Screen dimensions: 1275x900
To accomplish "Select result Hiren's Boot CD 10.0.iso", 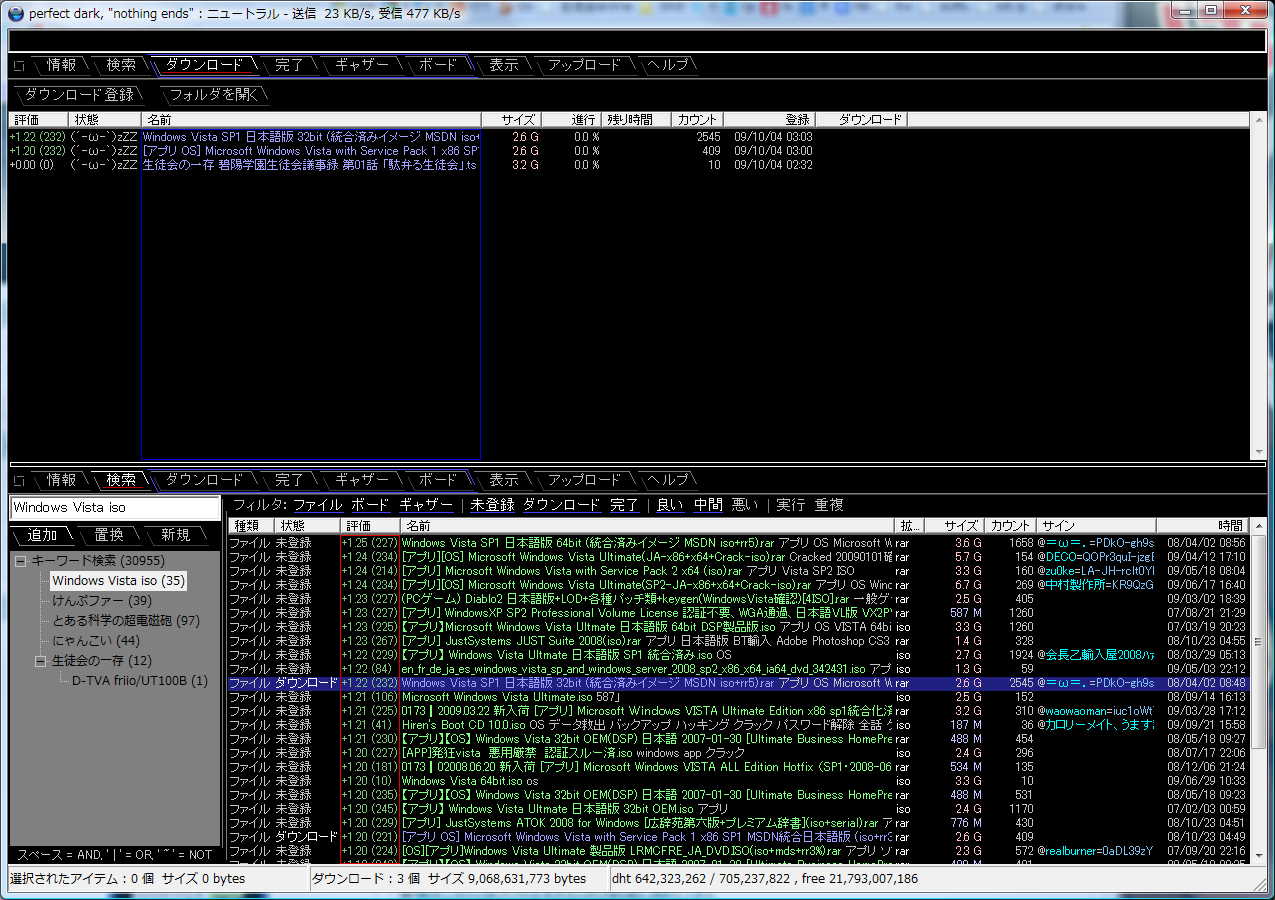I will coord(738,725).
